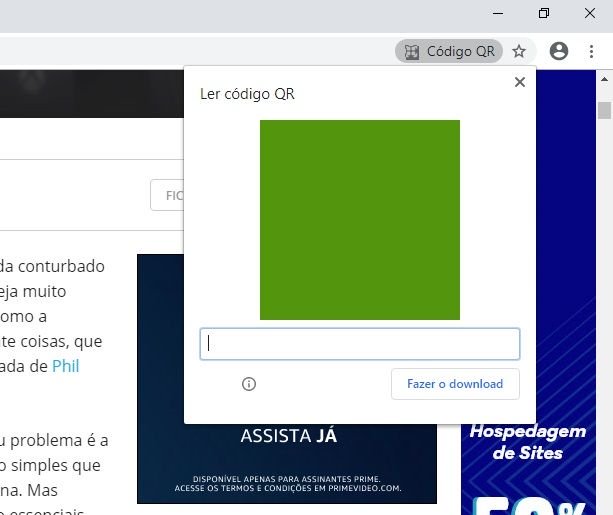The image size is (613, 515).
Task: Close the Chrome window
Action: coord(590,13)
